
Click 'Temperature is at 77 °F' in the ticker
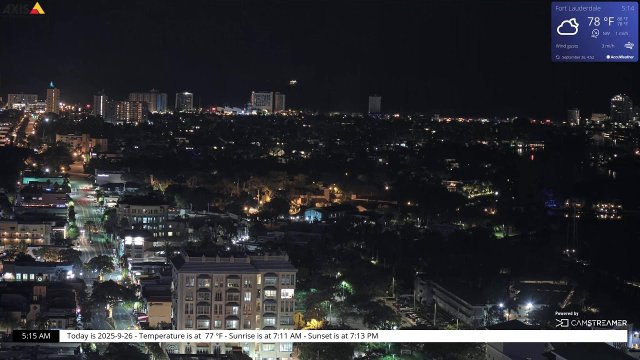click(x=181, y=336)
